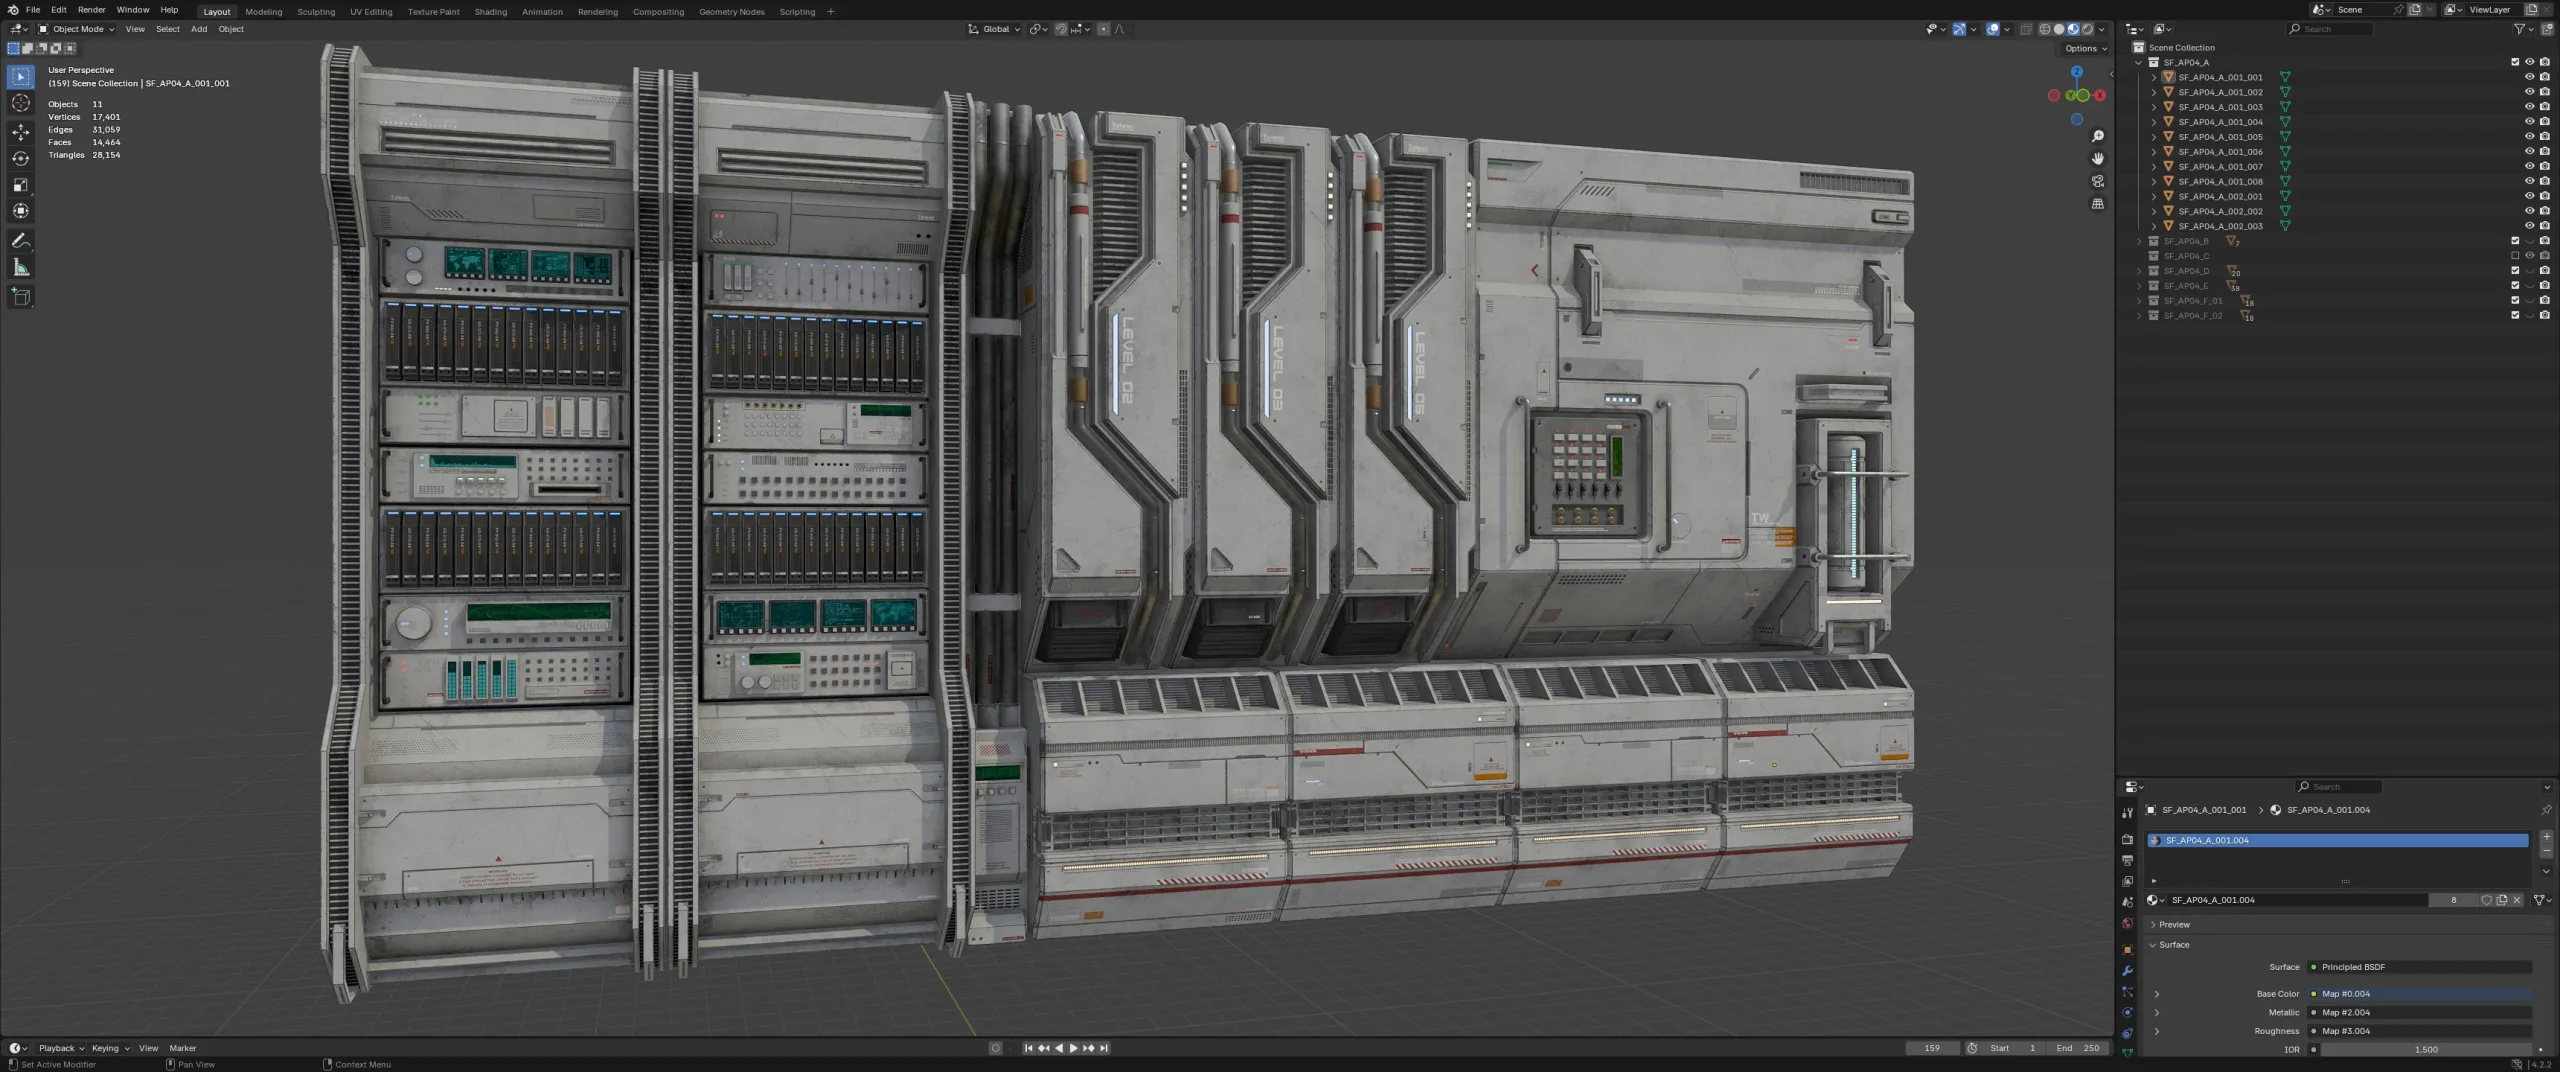The image size is (2560, 1072).
Task: Hide SF_AP04_A_001_003 with its eye icon
Action: (x=2529, y=107)
